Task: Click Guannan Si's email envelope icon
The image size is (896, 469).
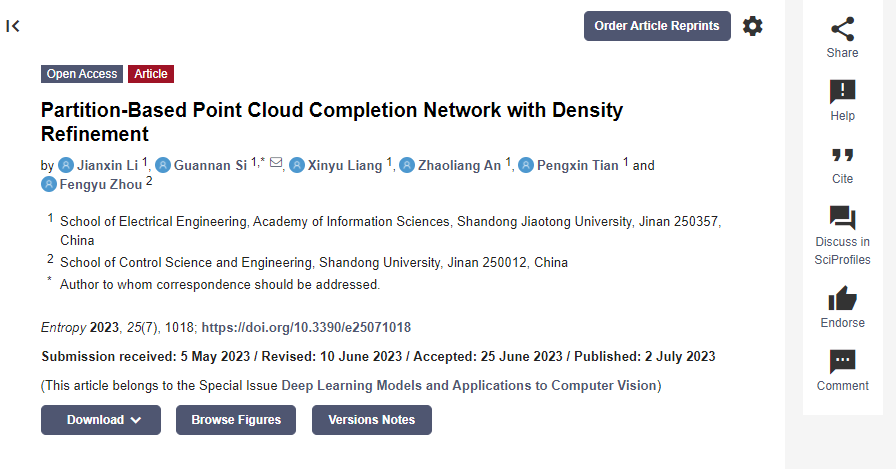Action: 276,163
